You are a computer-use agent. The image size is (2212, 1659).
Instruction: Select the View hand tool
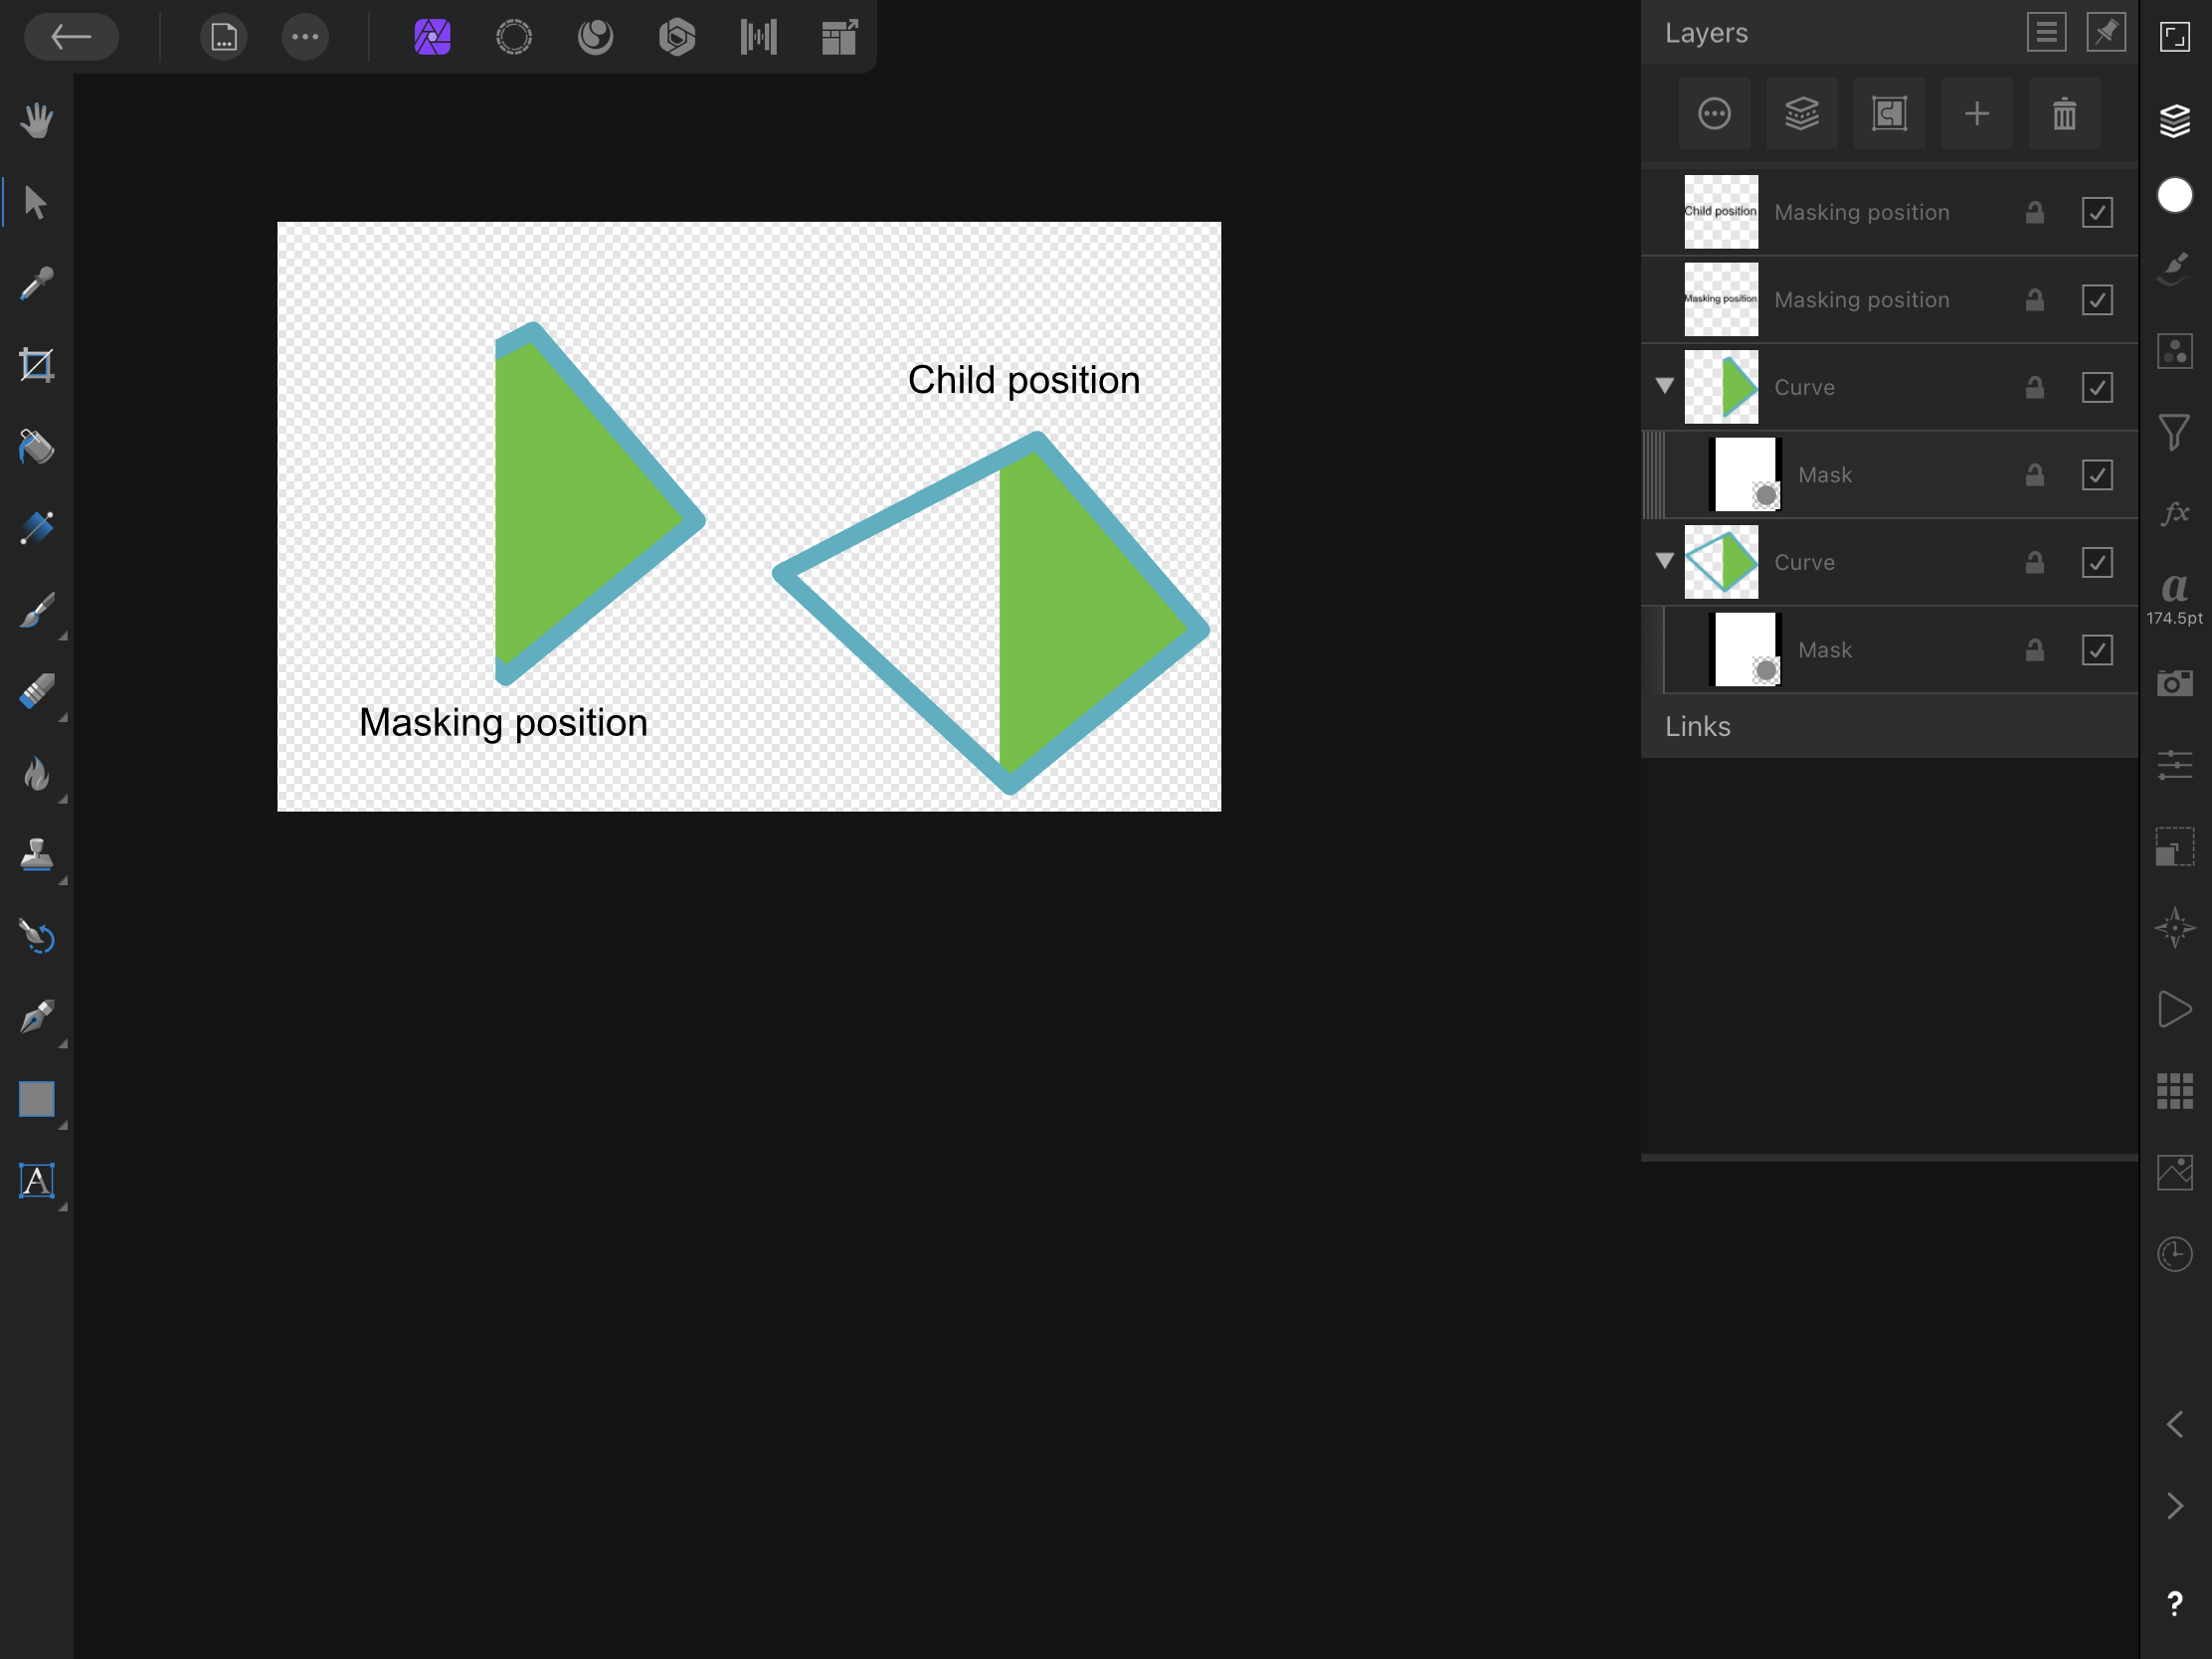(x=37, y=120)
